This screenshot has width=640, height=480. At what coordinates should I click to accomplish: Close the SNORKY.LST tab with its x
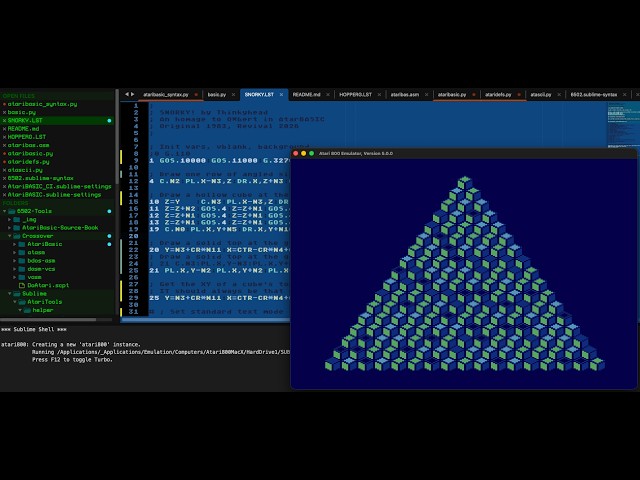(x=281, y=95)
